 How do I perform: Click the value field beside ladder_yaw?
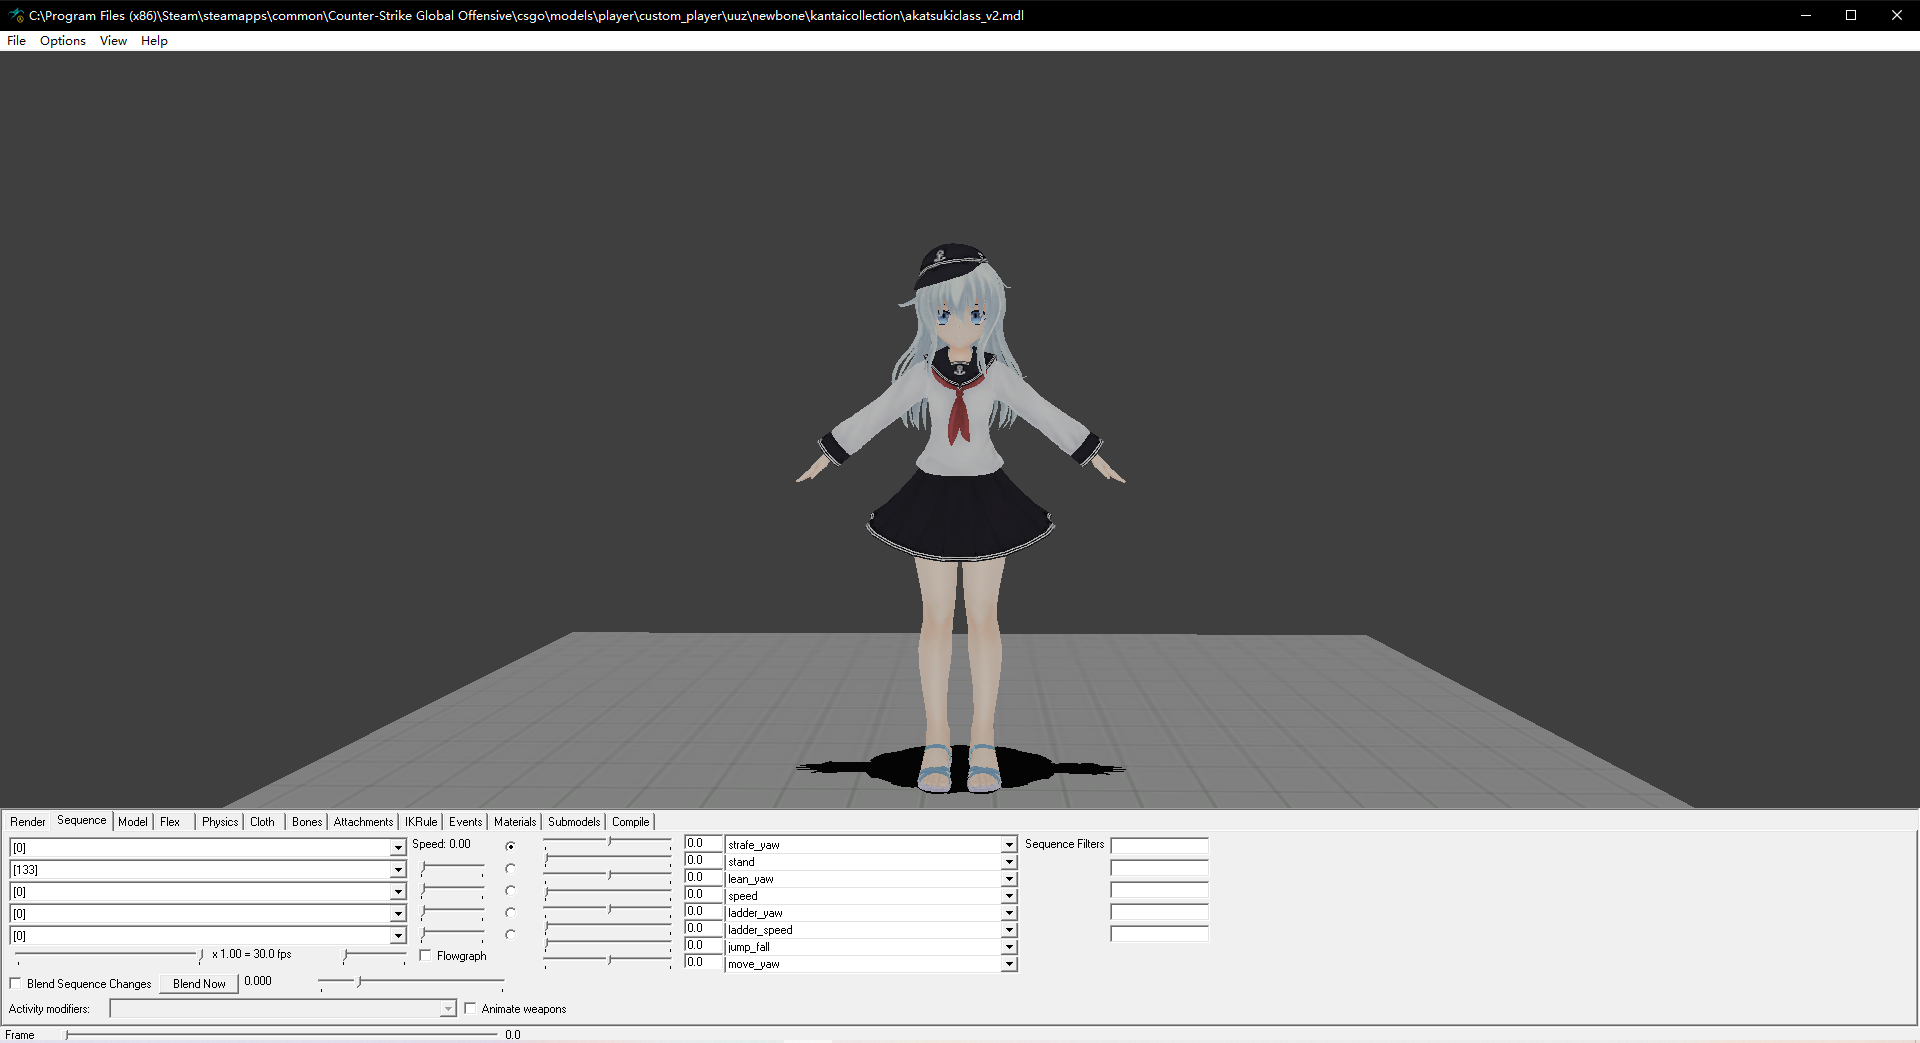click(703, 912)
